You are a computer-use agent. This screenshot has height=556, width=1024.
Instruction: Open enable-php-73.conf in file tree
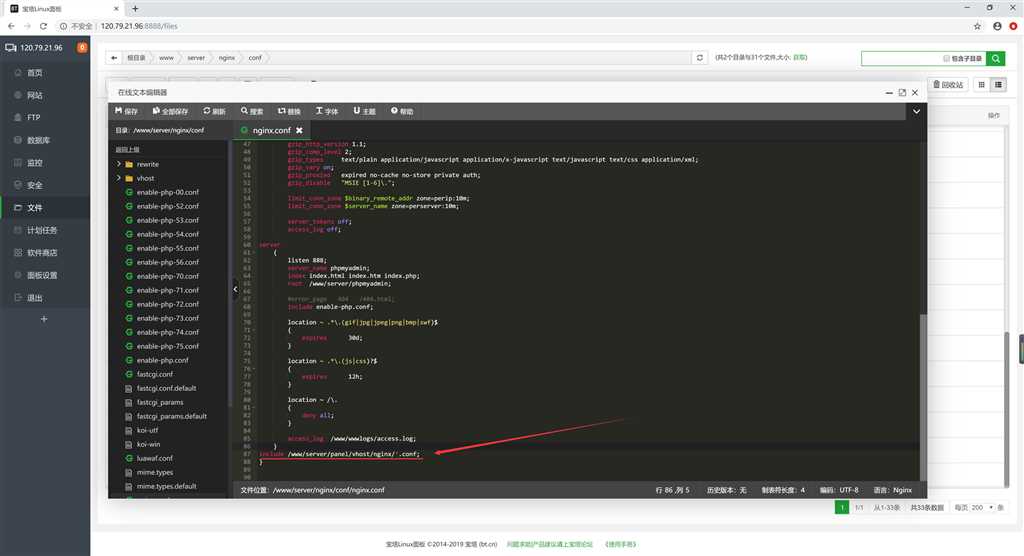168,318
